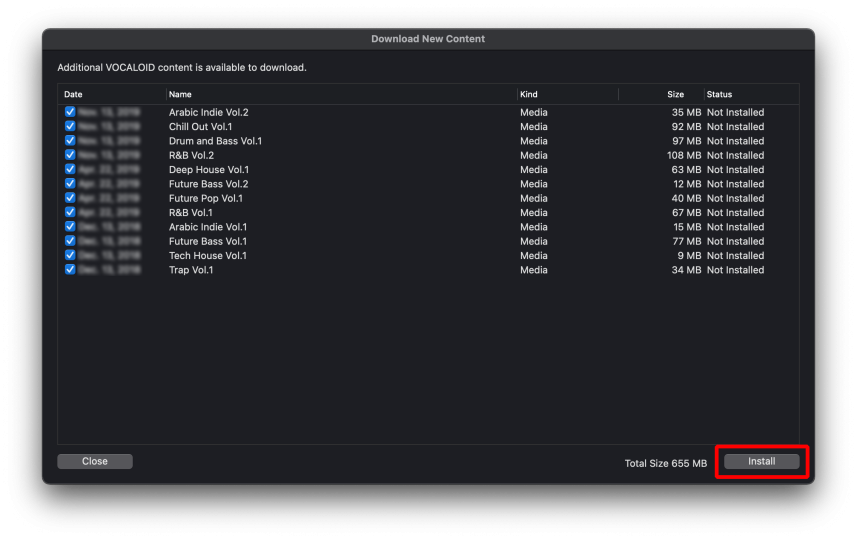Highlight the R&B Vol.1 list entry name

click(190, 213)
